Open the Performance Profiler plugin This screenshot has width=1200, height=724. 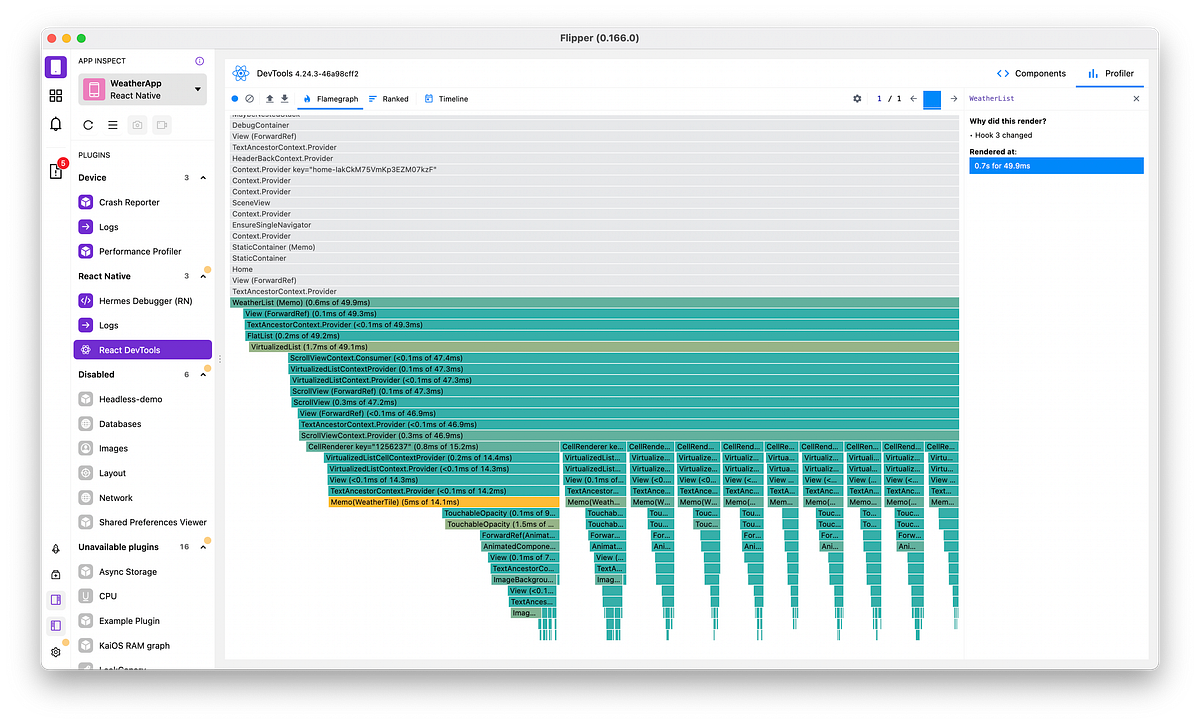(x=135, y=251)
